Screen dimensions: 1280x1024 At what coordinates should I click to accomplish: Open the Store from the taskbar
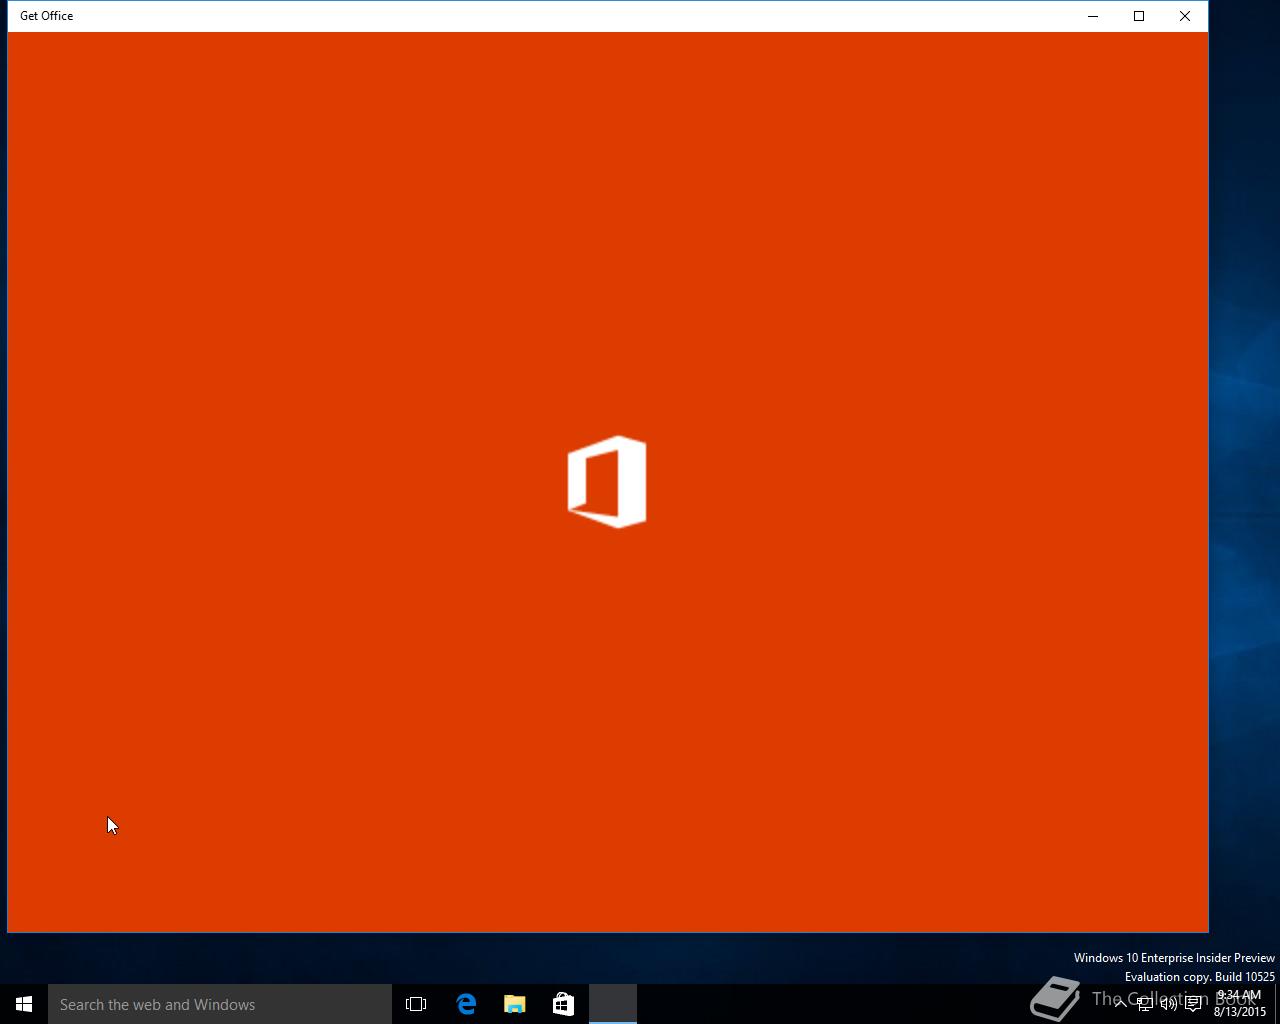coord(563,1004)
